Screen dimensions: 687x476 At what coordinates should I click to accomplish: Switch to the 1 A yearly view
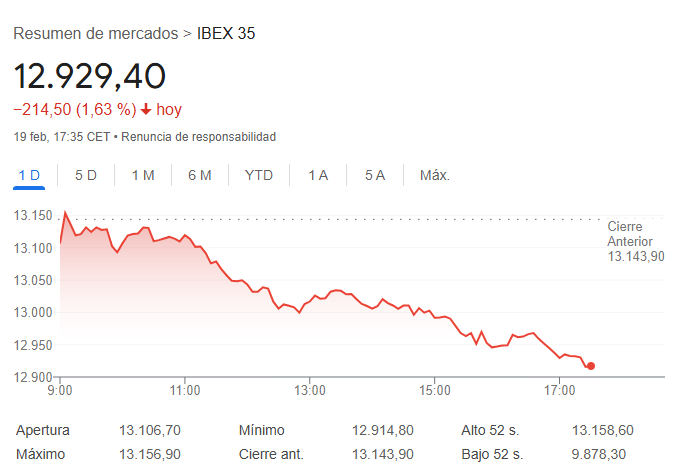[318, 175]
